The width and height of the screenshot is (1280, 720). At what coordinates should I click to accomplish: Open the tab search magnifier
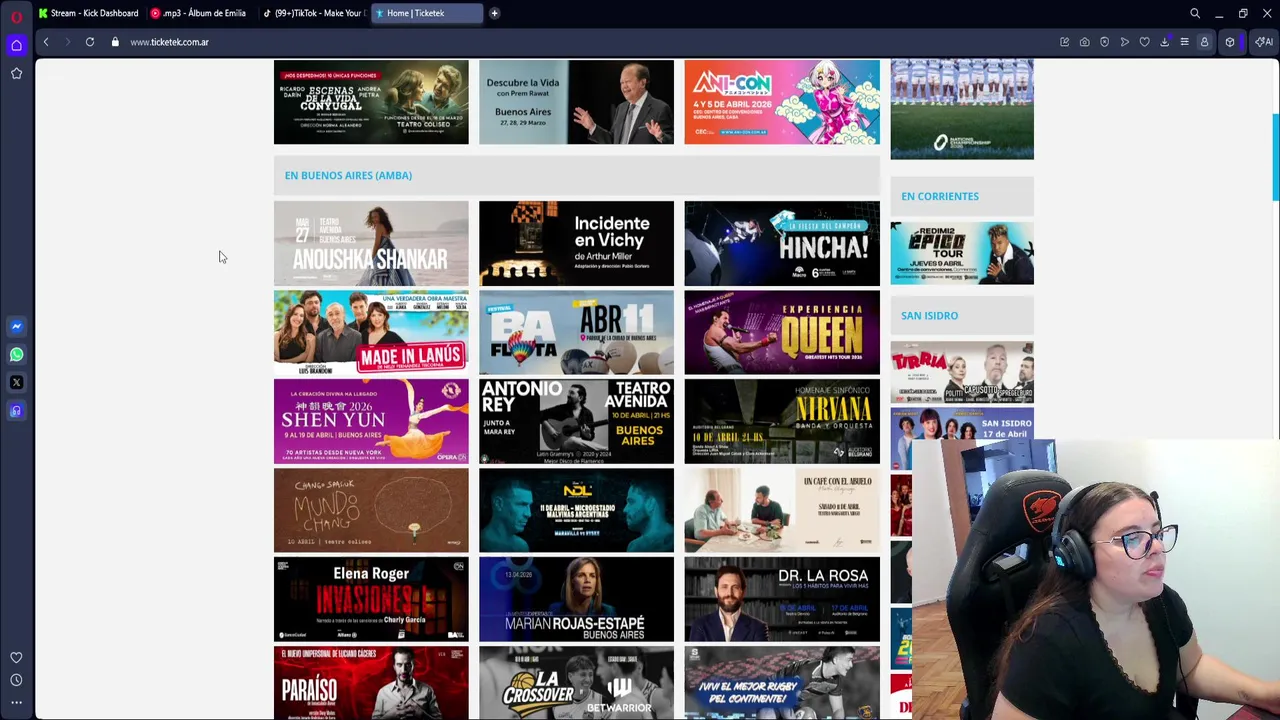pyautogui.click(x=1195, y=14)
